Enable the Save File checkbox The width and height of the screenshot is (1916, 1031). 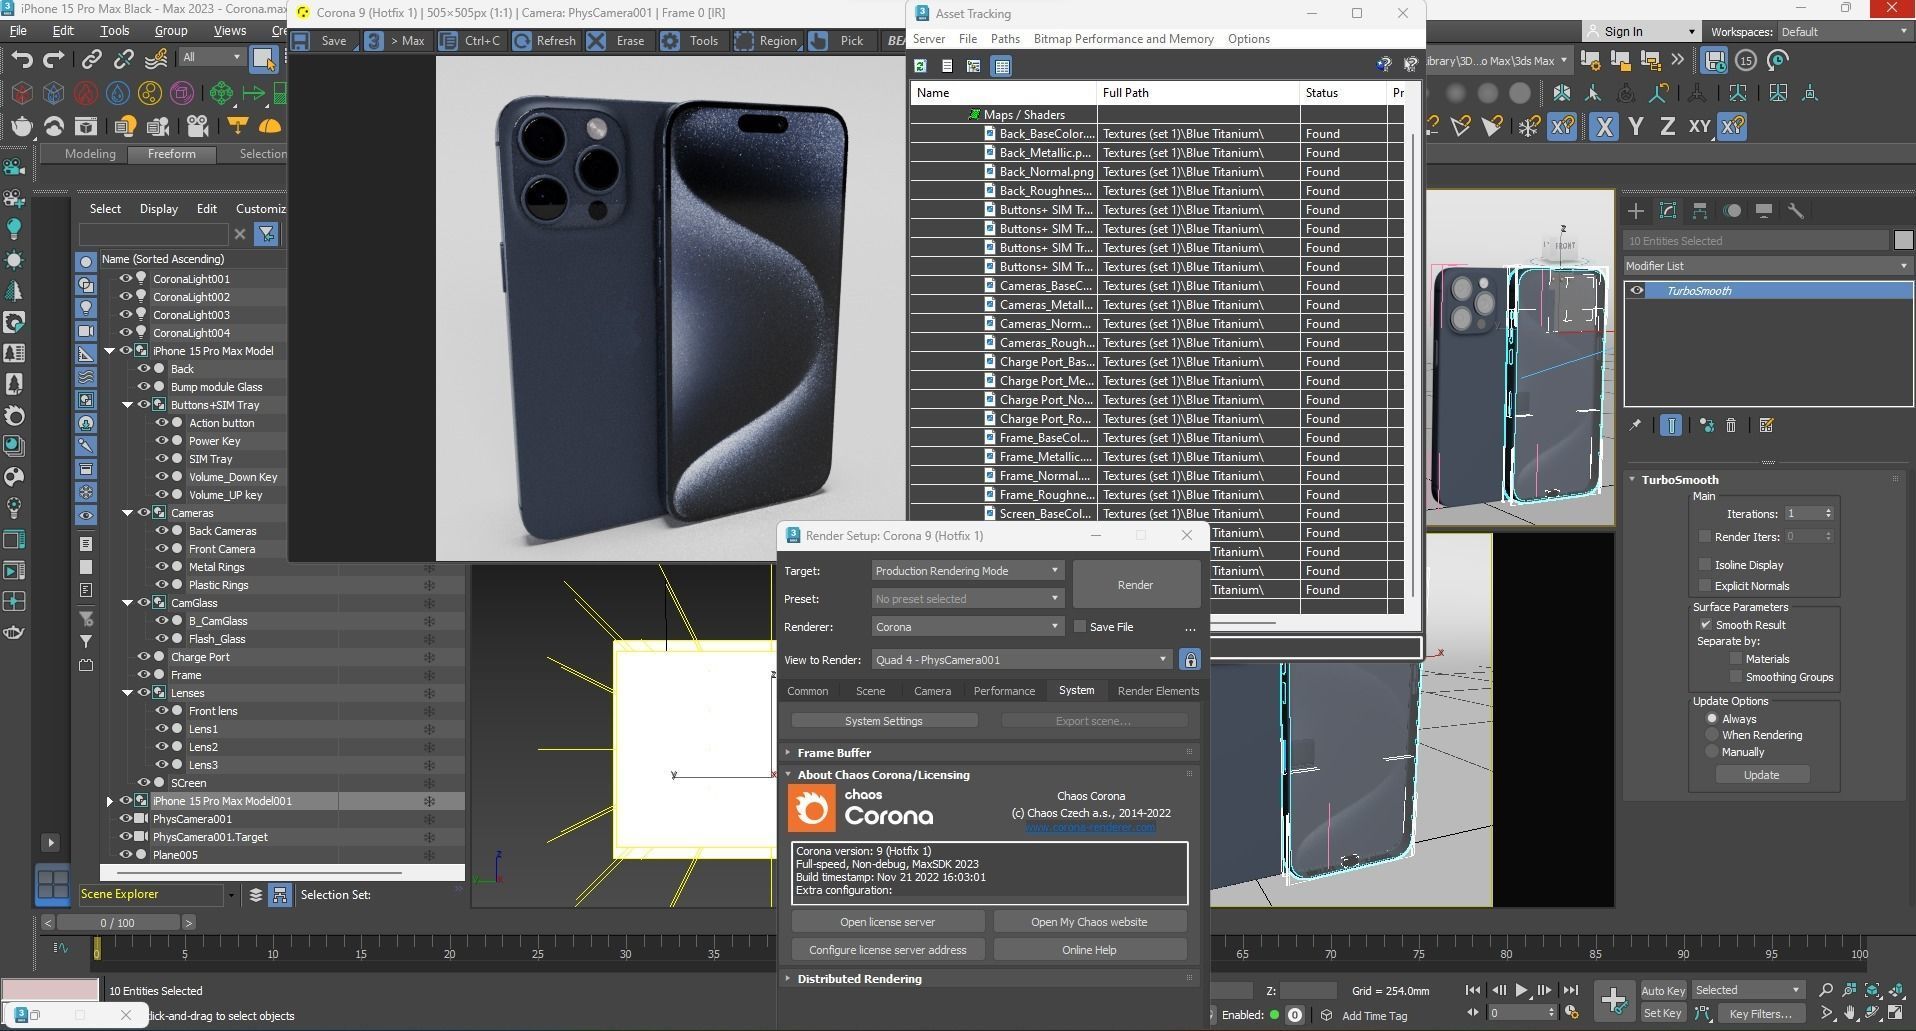click(1080, 627)
